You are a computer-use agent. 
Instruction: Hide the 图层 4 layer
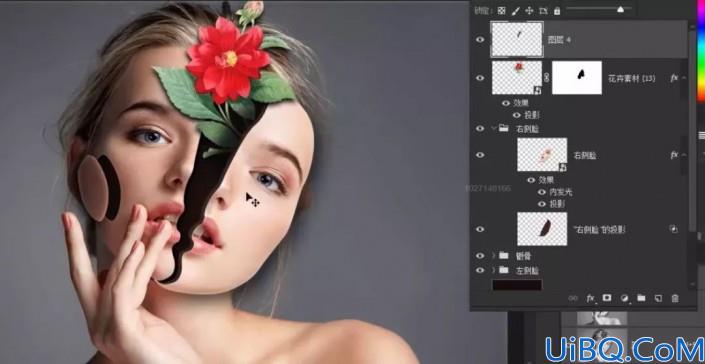pos(480,40)
